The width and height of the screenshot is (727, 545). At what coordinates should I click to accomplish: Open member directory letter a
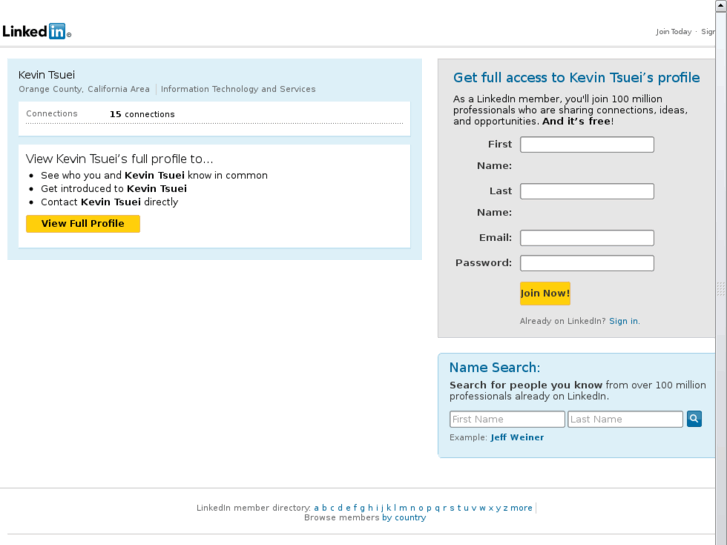(316, 508)
